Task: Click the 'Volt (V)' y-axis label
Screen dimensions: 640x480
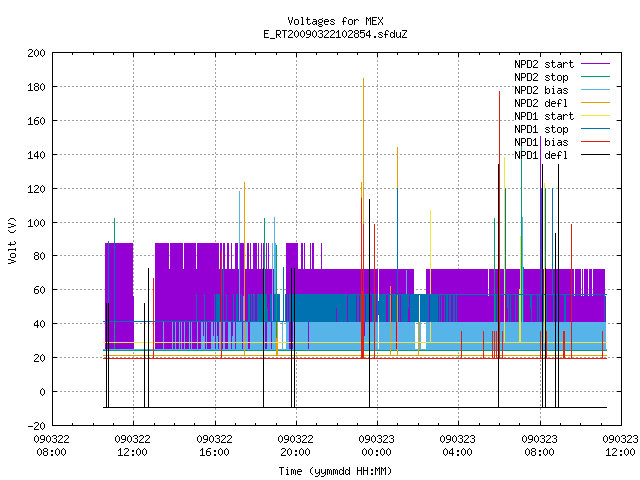Action: pos(12,240)
